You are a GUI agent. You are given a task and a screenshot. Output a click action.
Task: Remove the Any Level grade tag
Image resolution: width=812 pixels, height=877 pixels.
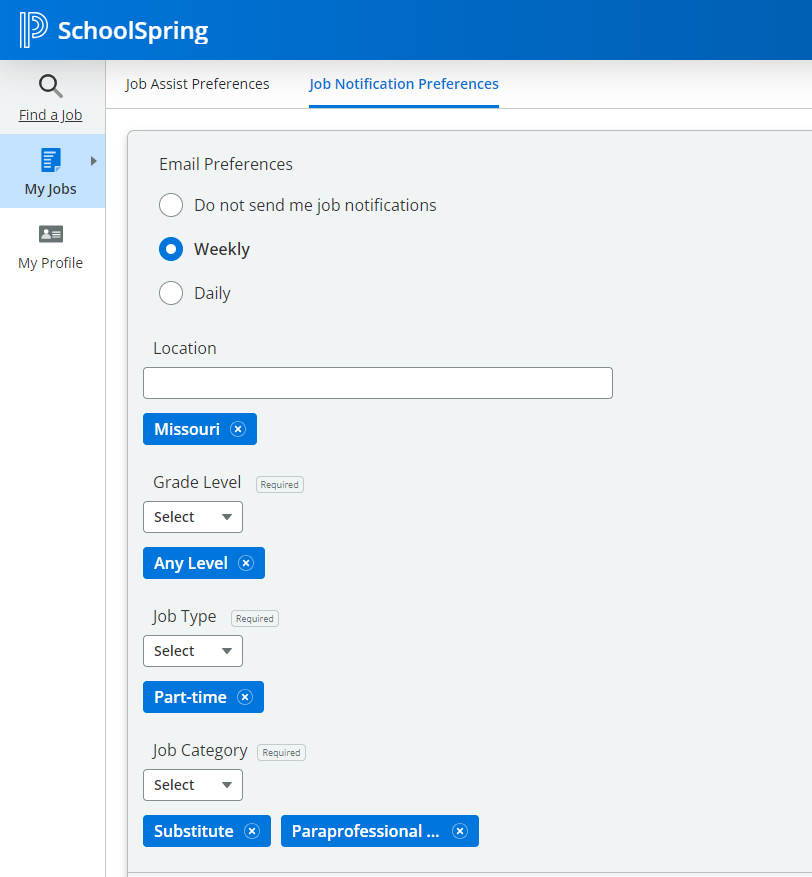[x=246, y=563]
